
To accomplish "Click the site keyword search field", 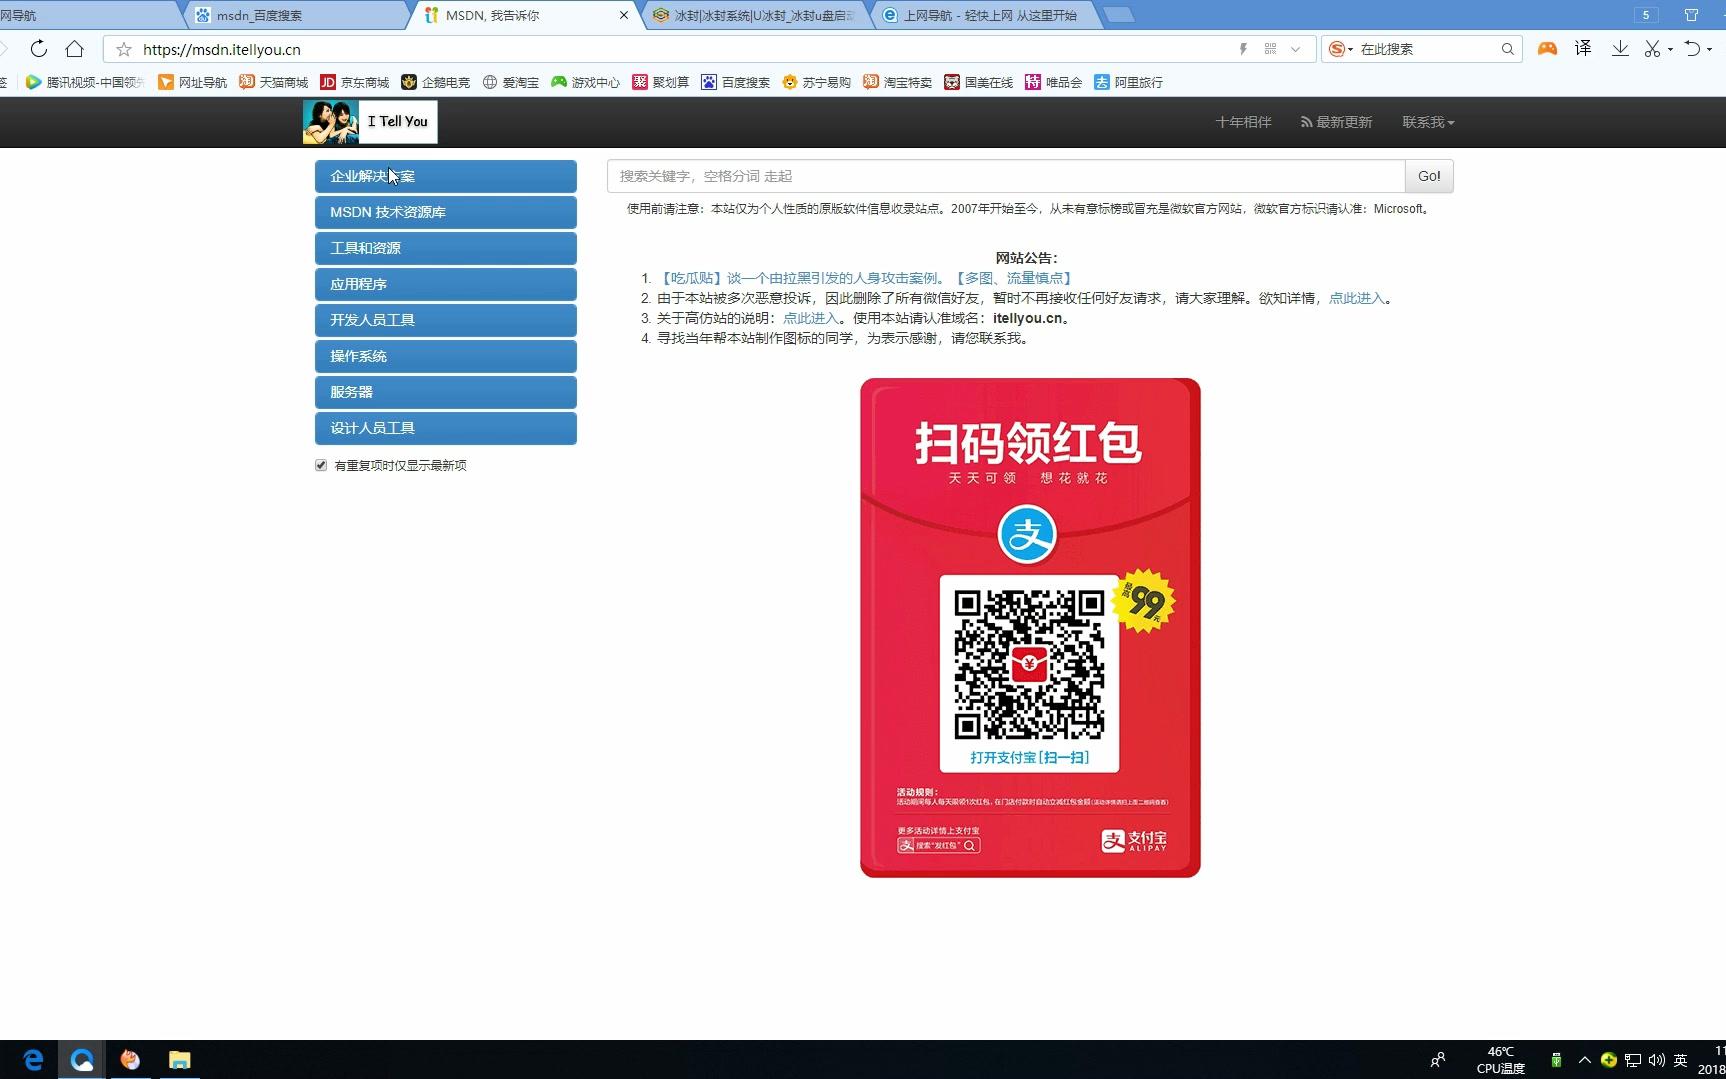I will point(1006,176).
